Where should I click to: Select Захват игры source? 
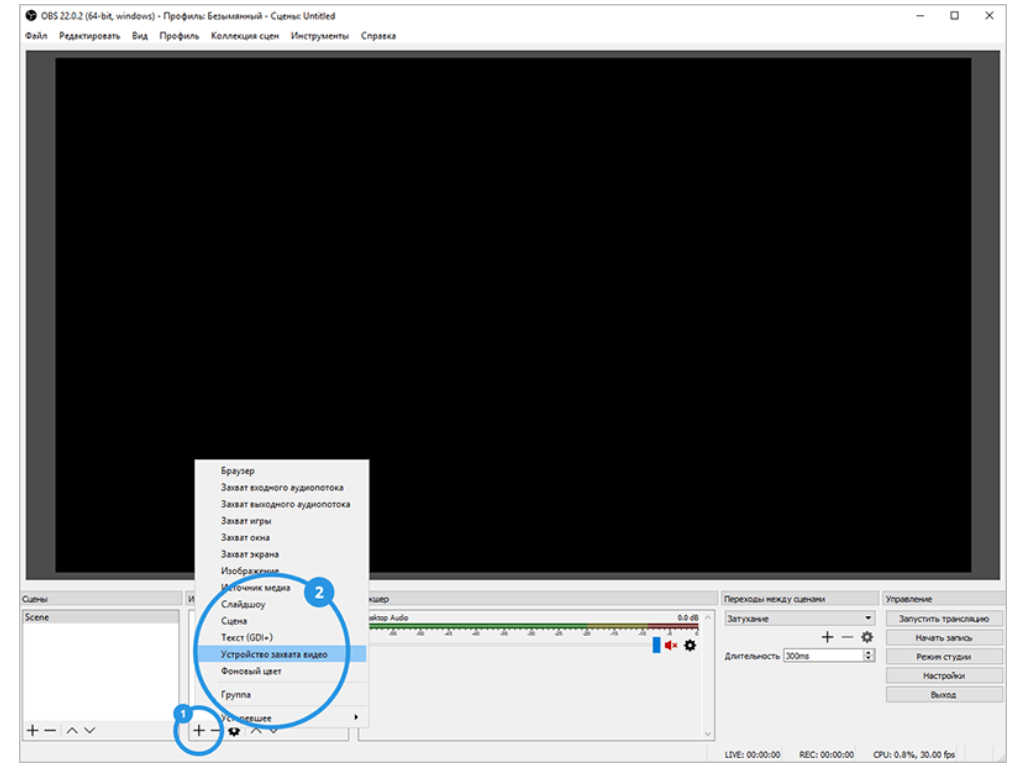281,521
